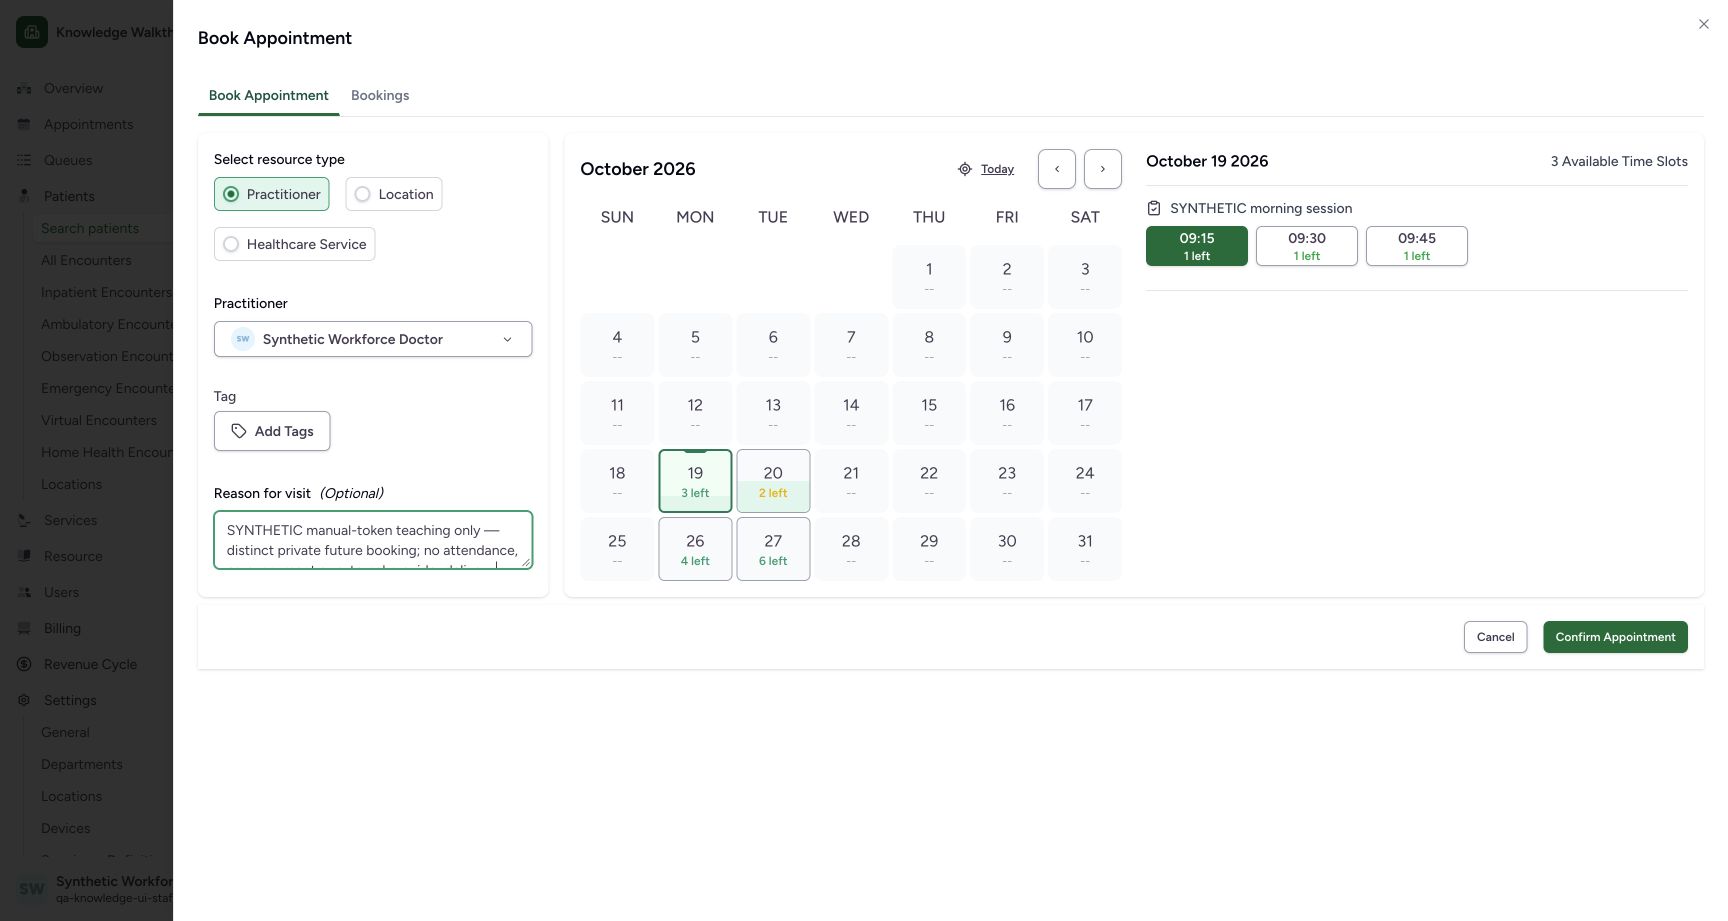Click the Today target icon
Image resolution: width=1728 pixels, height=921 pixels.
point(965,169)
